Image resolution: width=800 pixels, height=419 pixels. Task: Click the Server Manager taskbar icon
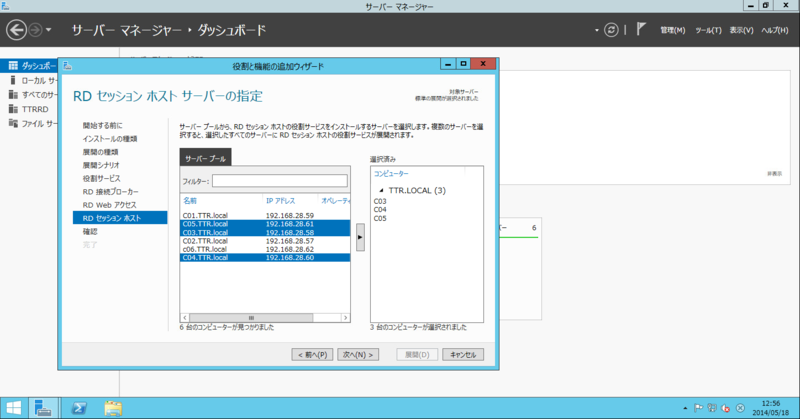43,408
